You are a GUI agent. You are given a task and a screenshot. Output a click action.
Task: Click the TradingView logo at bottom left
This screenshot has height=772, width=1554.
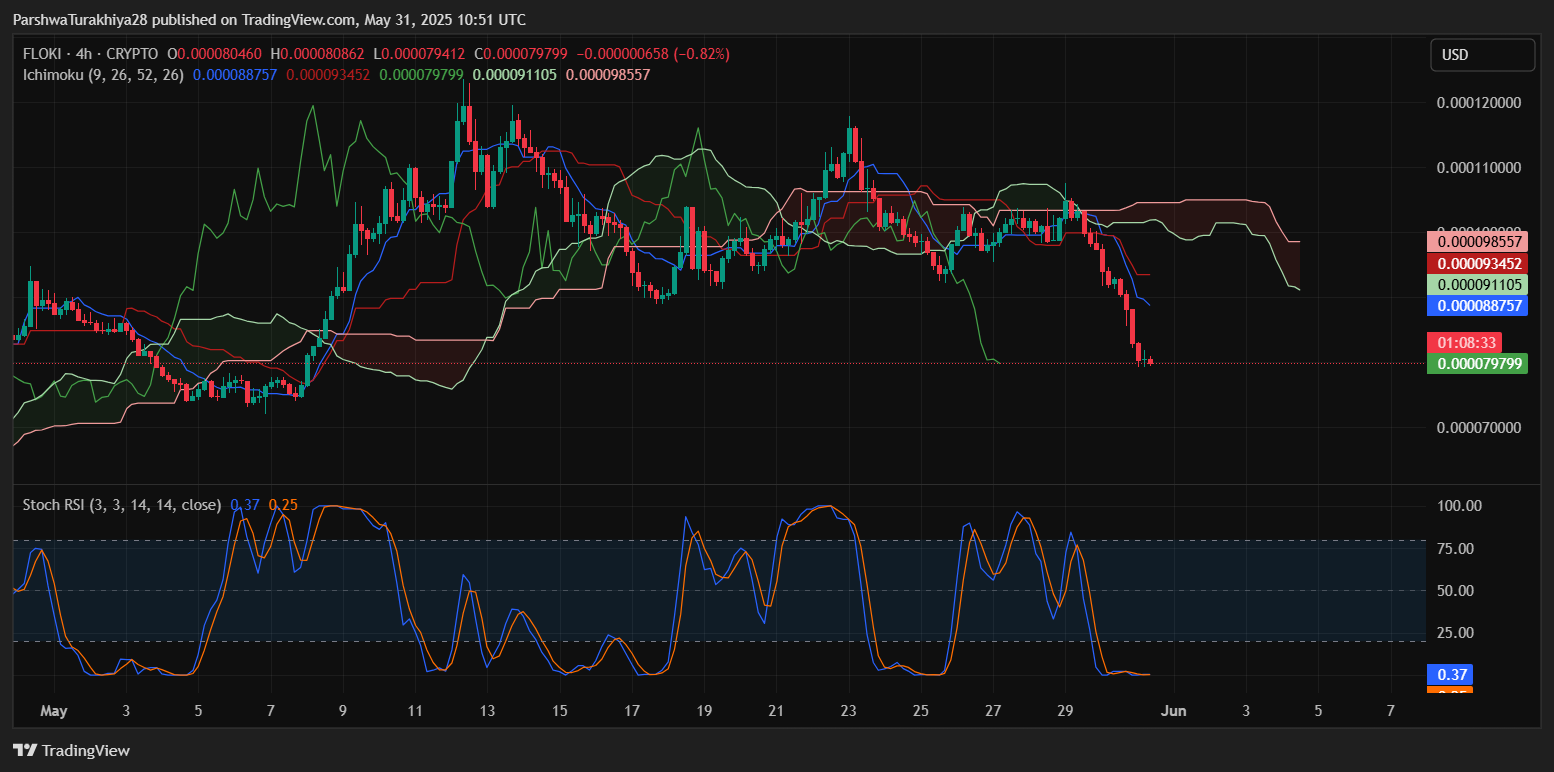pos(71,750)
